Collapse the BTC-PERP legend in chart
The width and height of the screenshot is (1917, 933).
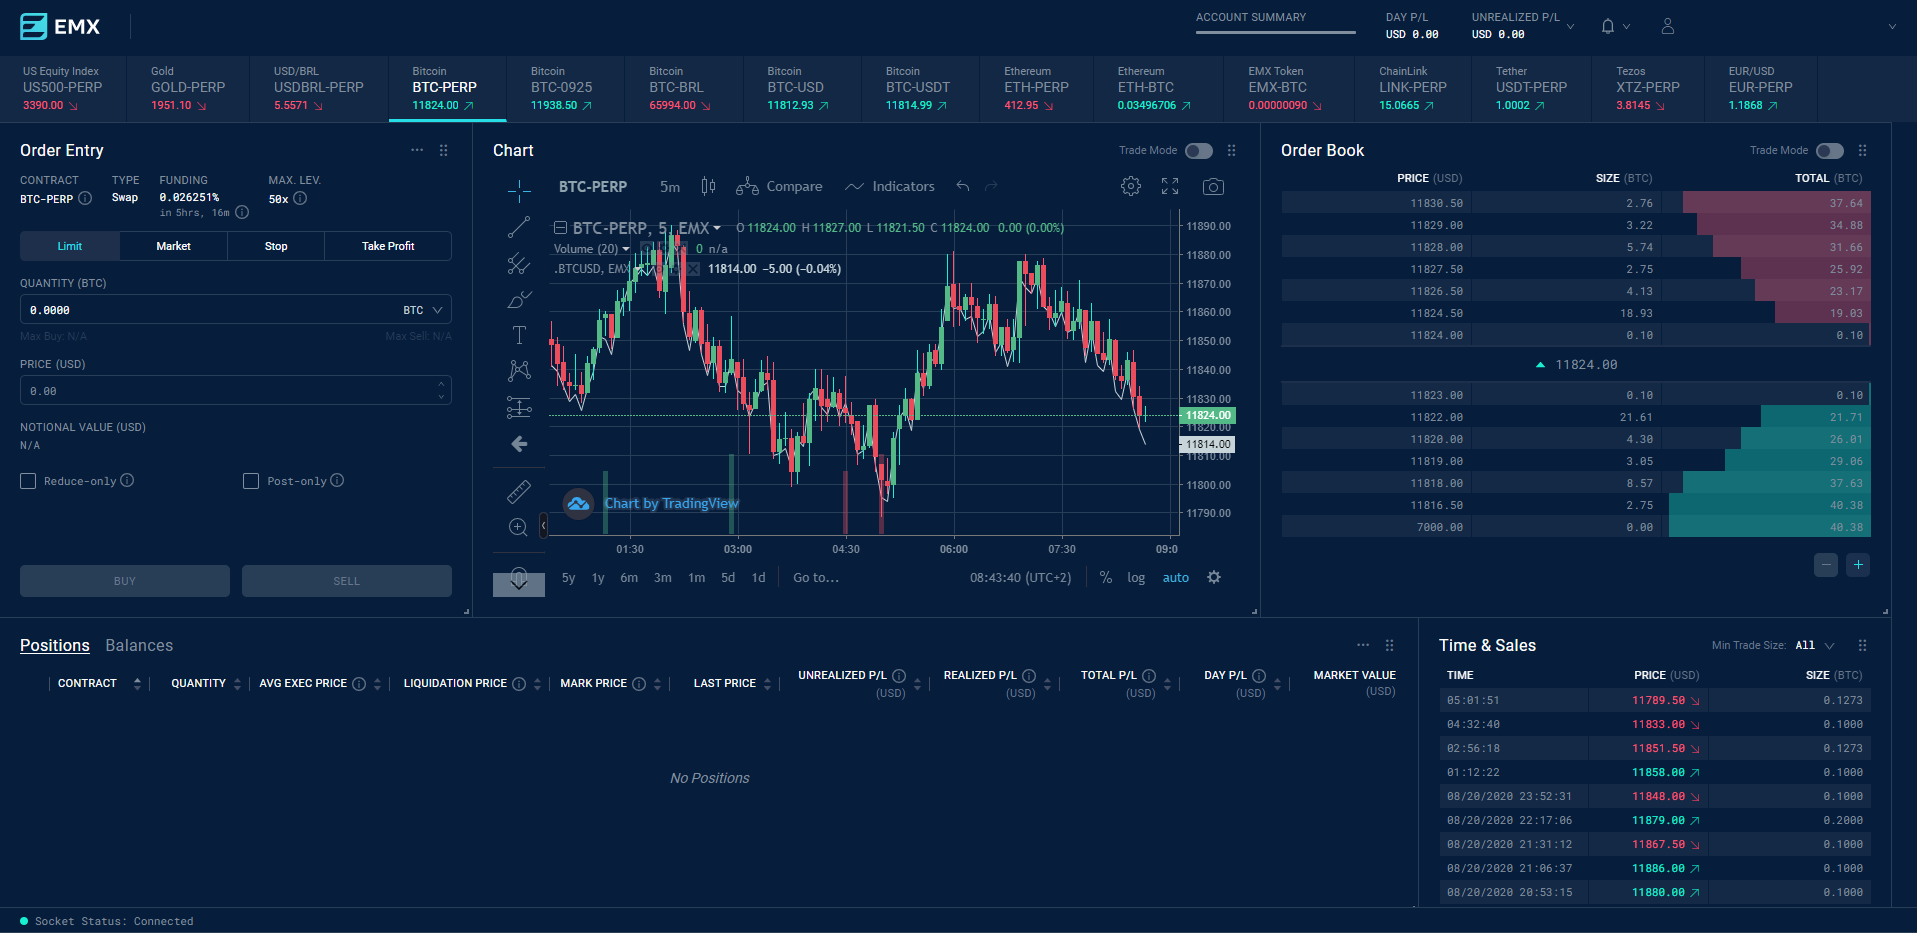pos(561,227)
